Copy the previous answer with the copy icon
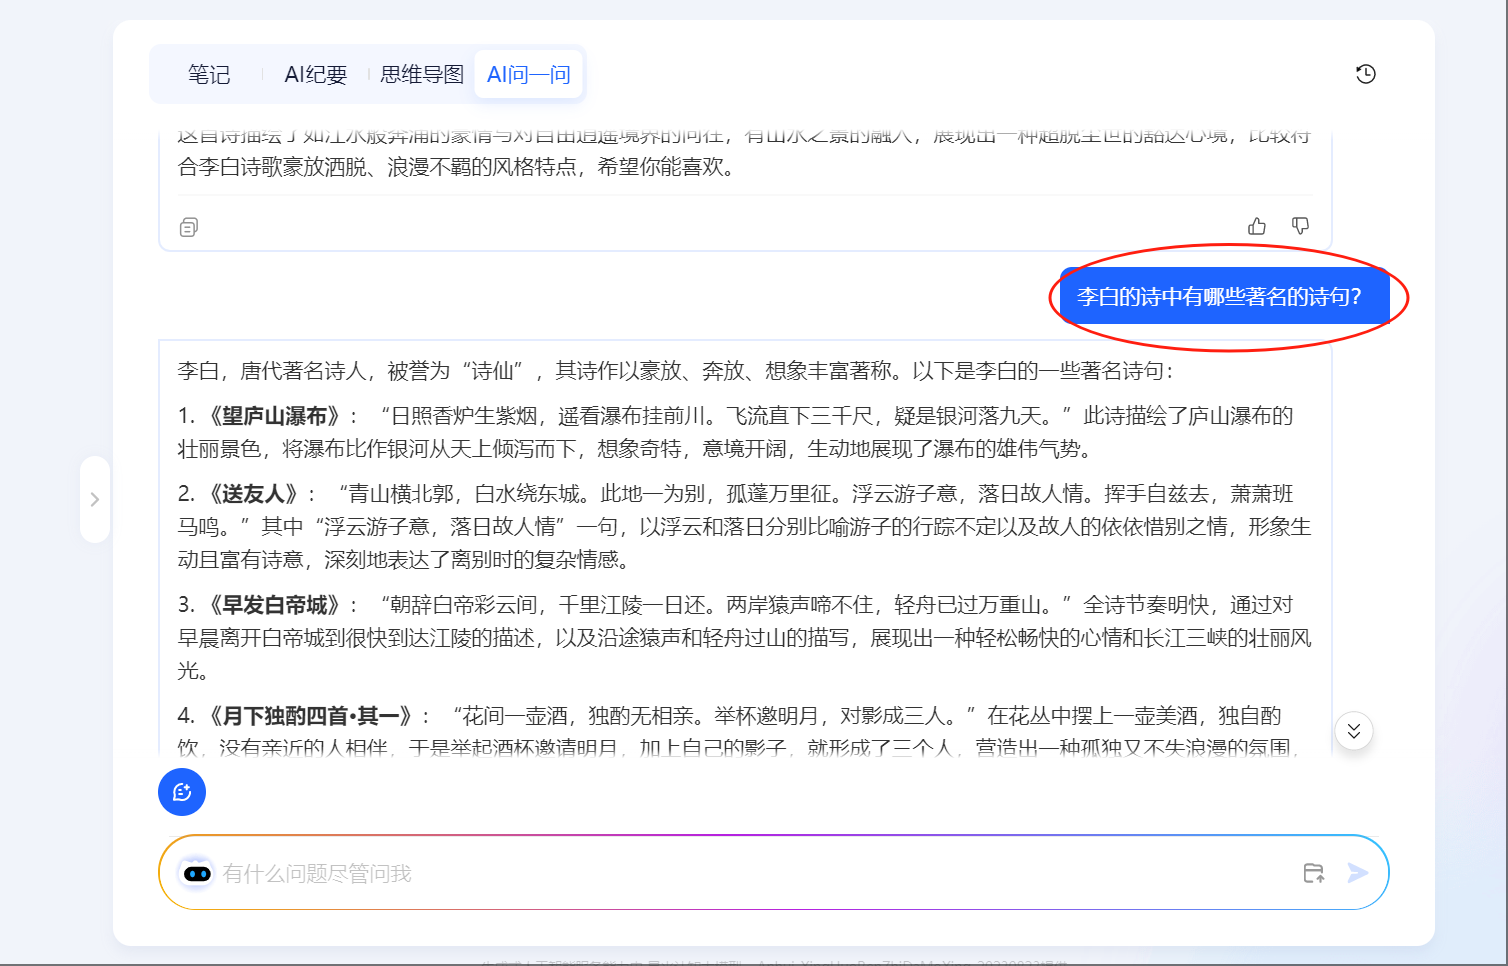Screen dimensions: 1508x966 coord(188,228)
